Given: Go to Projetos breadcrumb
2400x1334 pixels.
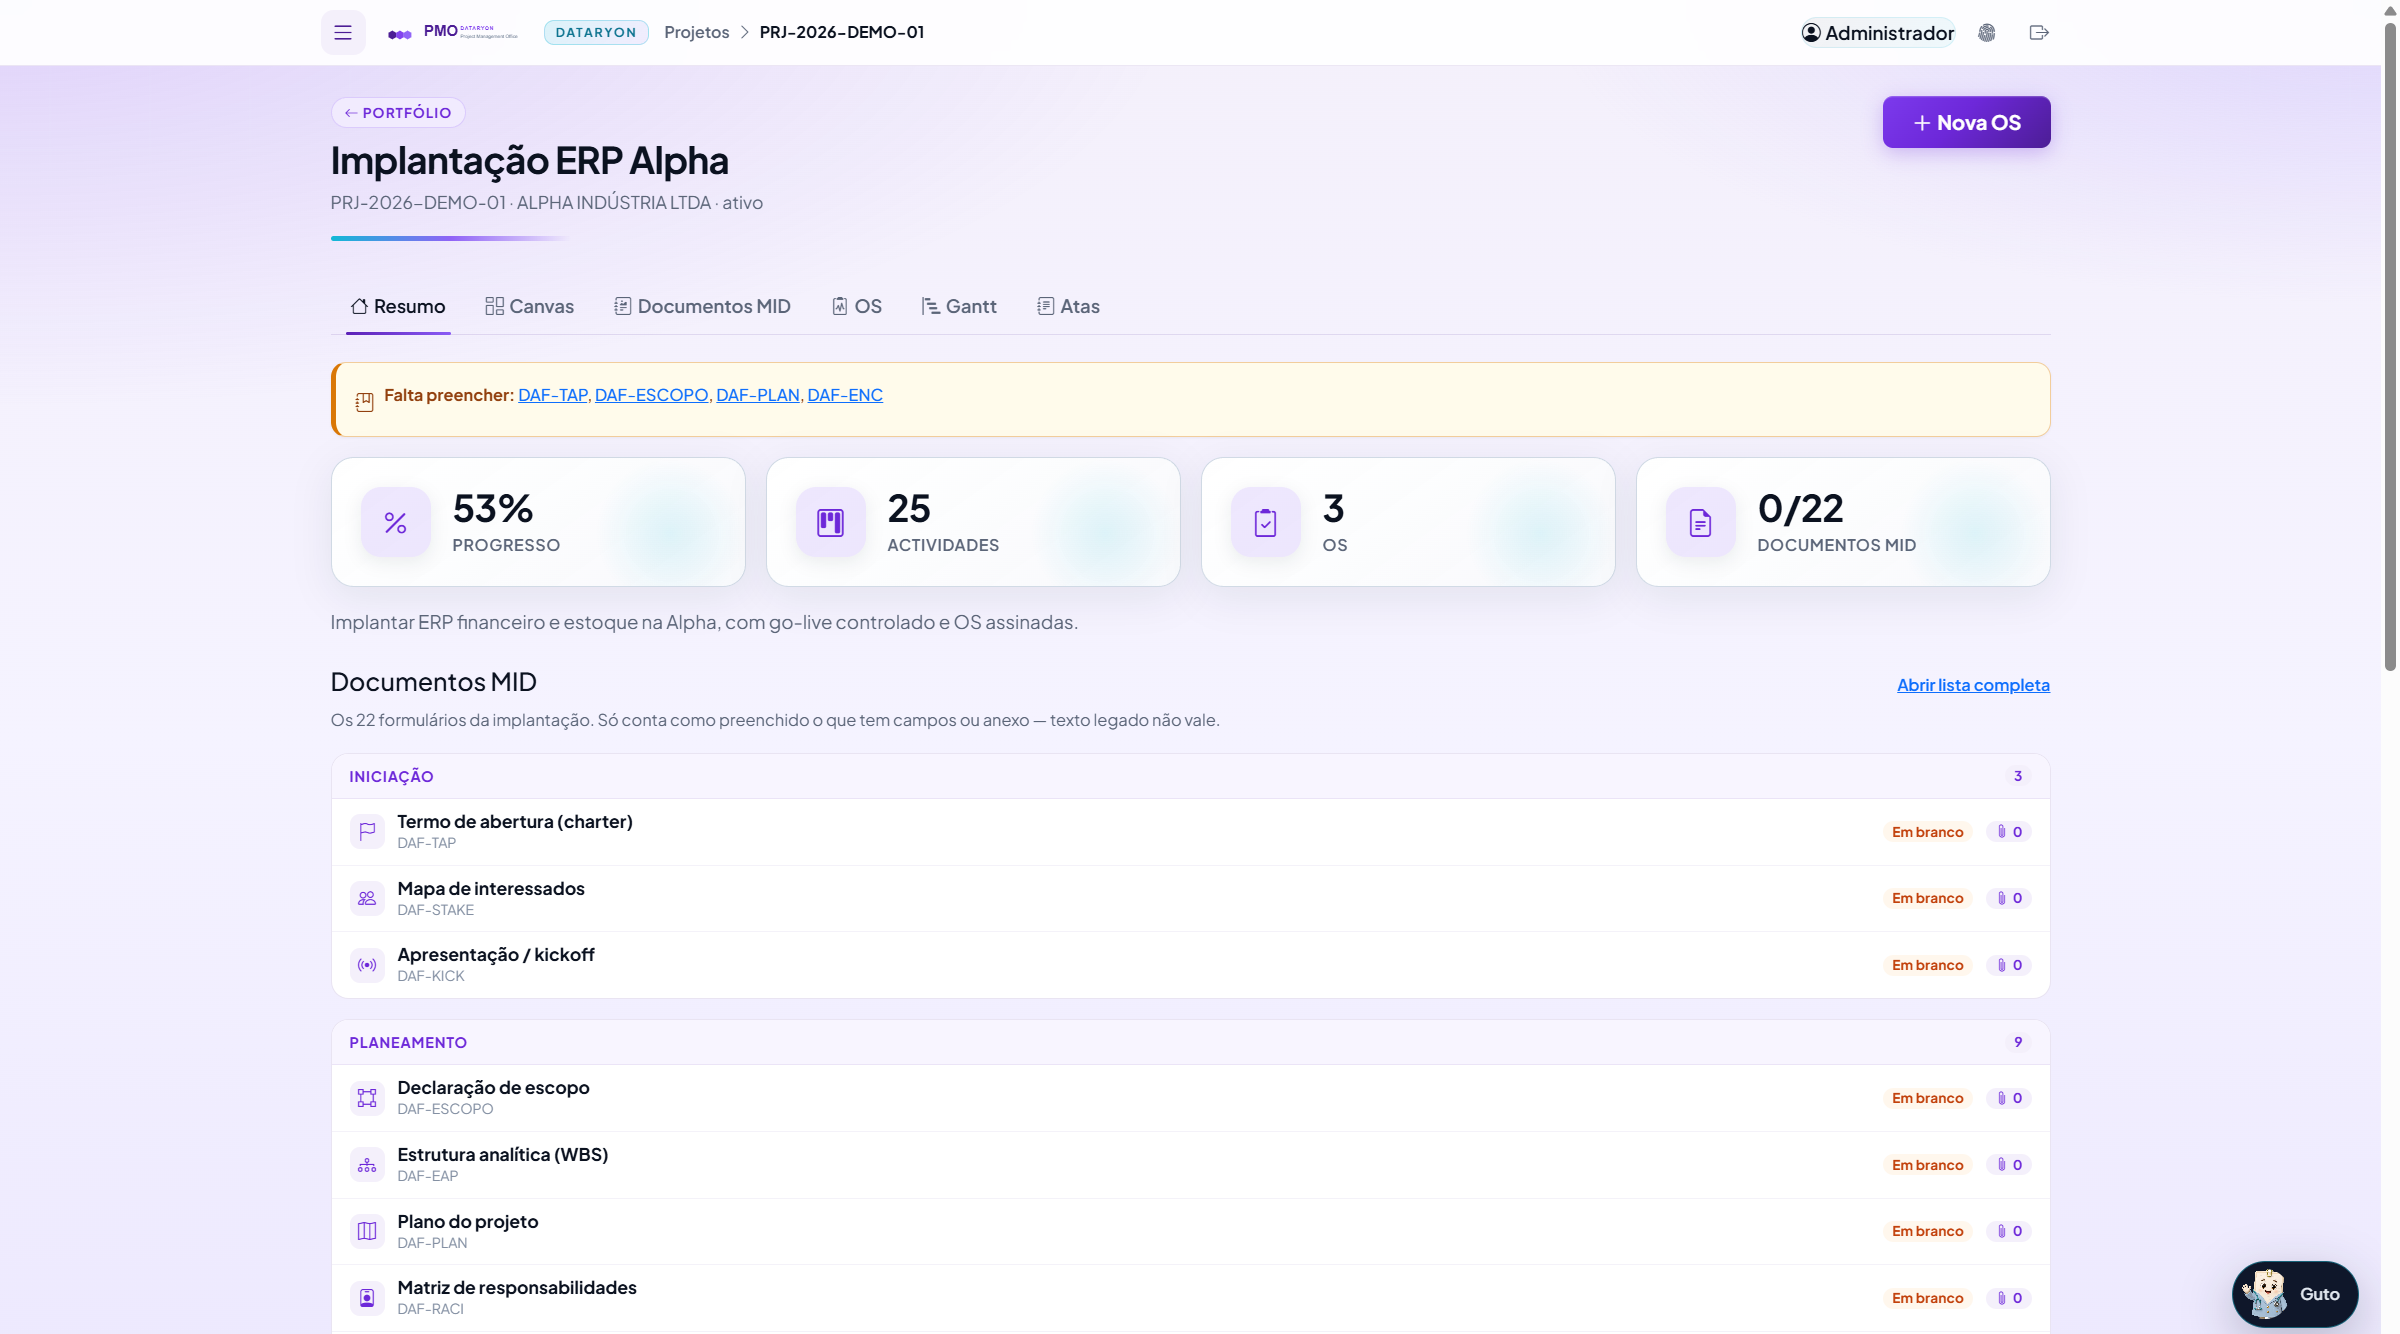Looking at the screenshot, I should (697, 32).
